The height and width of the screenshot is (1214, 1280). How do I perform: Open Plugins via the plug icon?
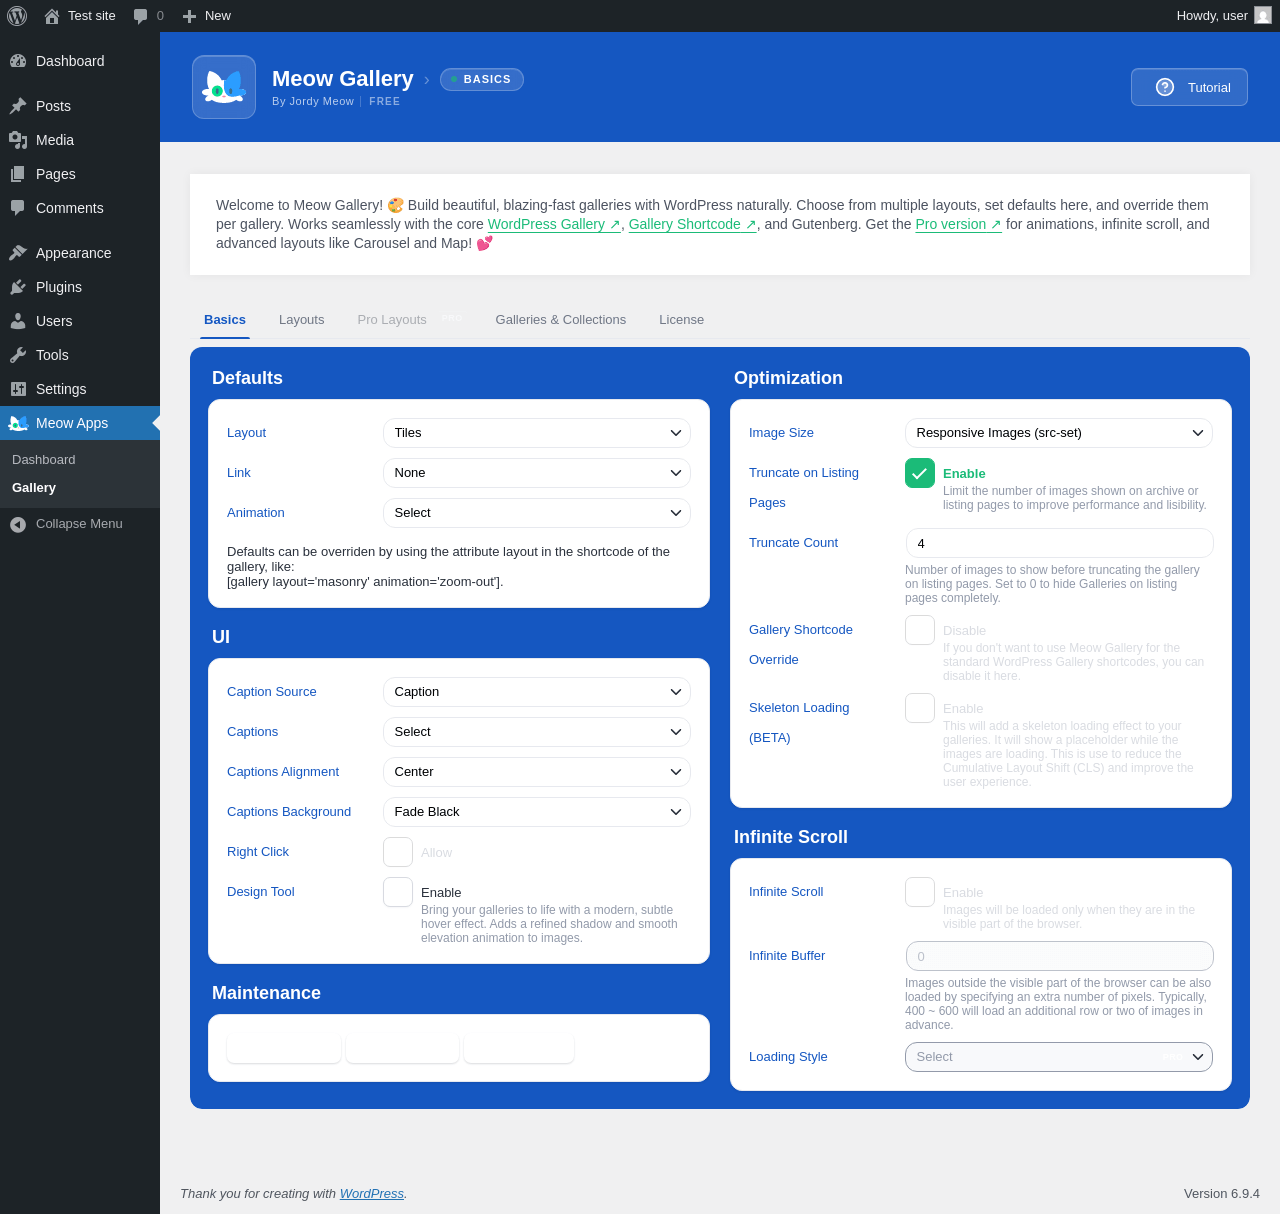18,287
